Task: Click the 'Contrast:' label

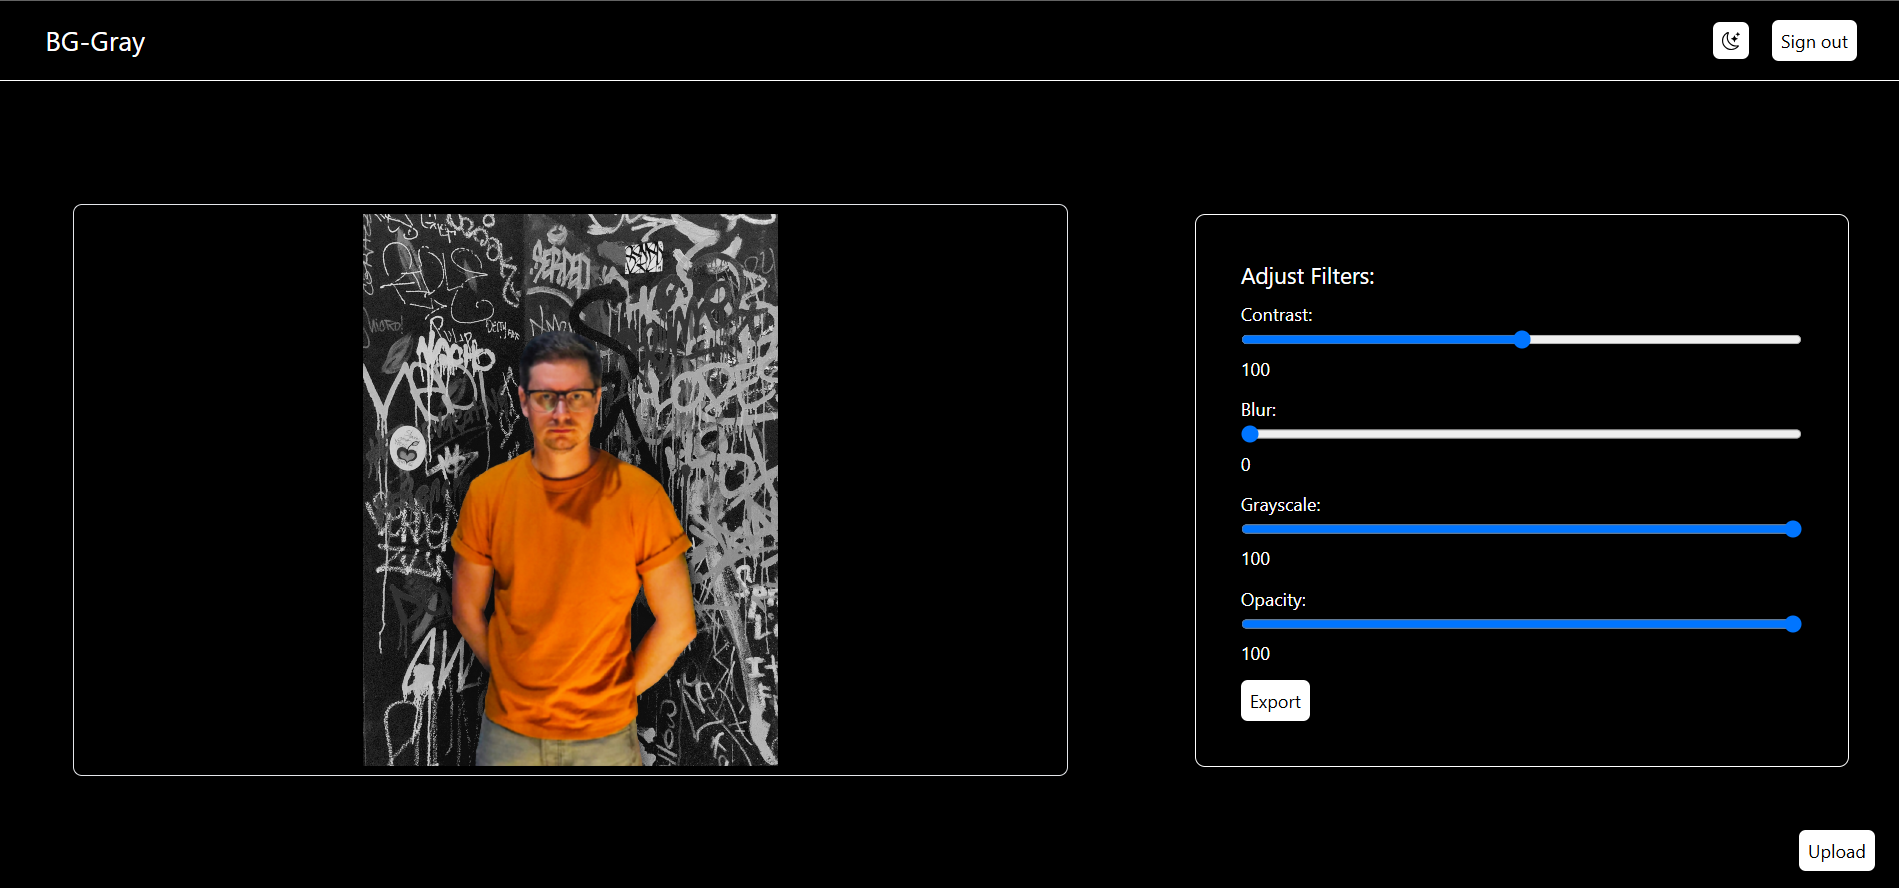Action: click(1276, 315)
